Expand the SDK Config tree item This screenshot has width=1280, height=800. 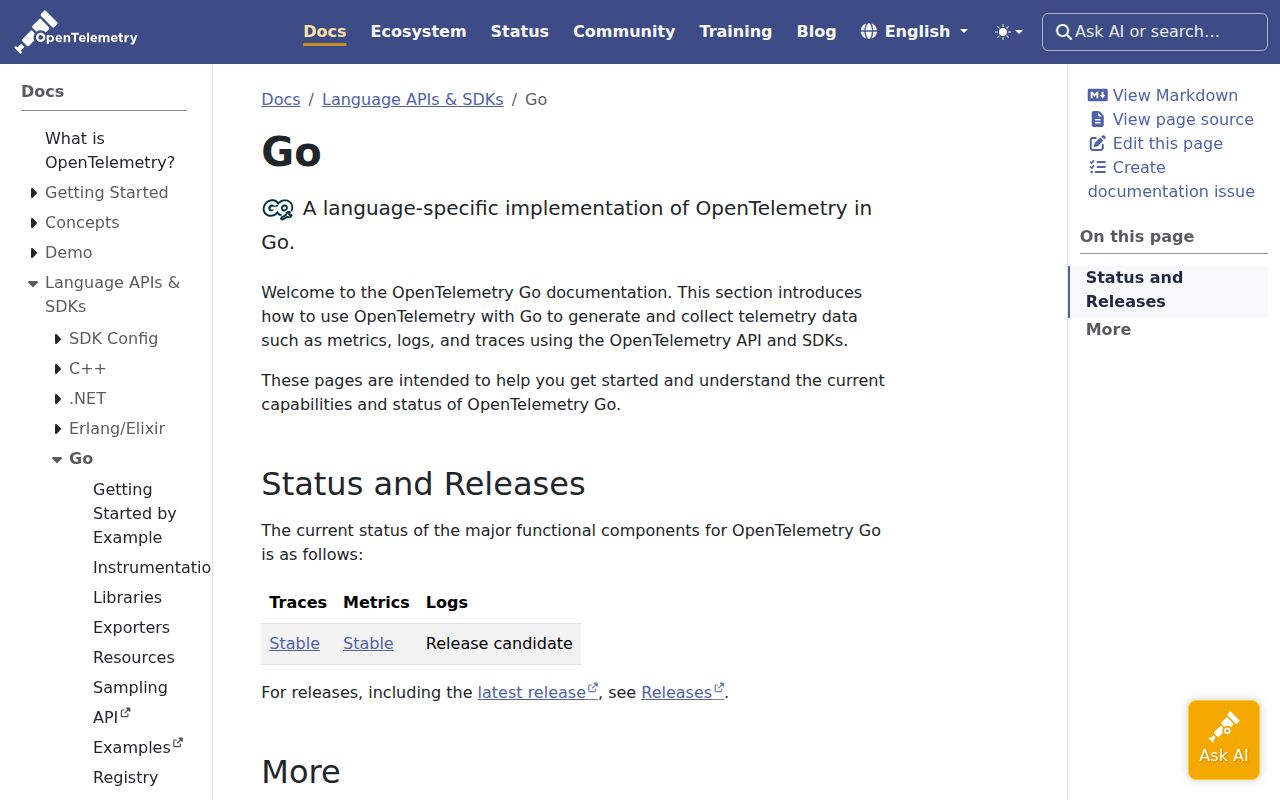pyautogui.click(x=58, y=339)
